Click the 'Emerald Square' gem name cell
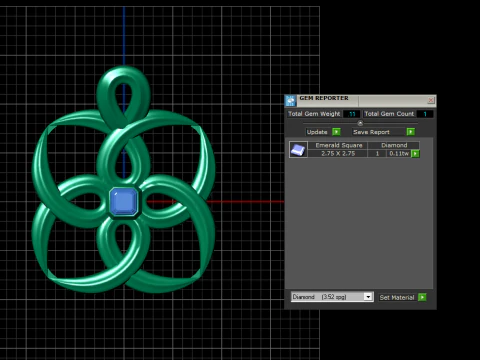The image size is (480, 360). click(339, 145)
